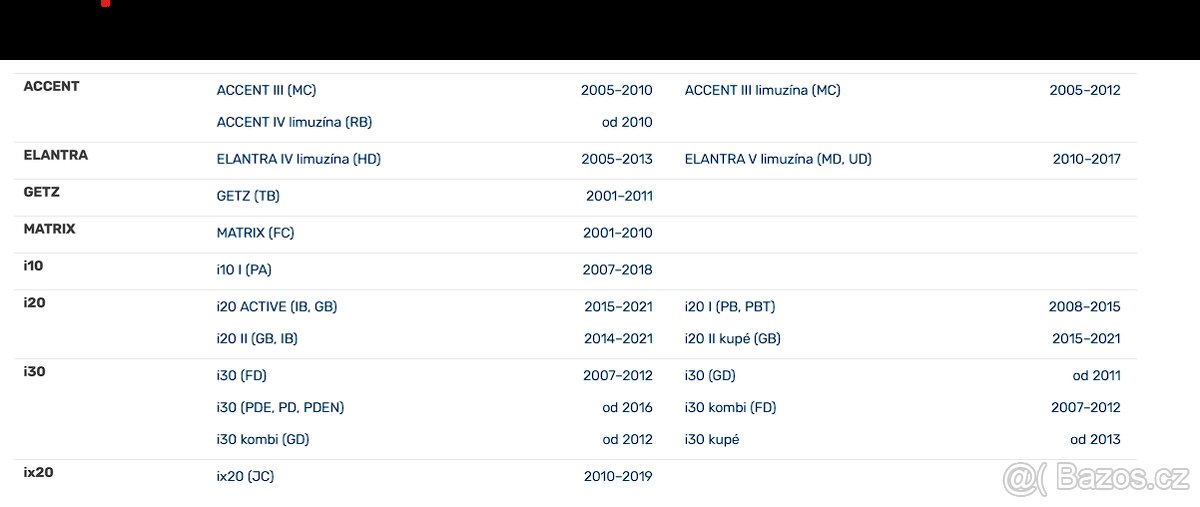Click the ix20 (JC) model link
This screenshot has height=507, width=1200.
(x=245, y=477)
